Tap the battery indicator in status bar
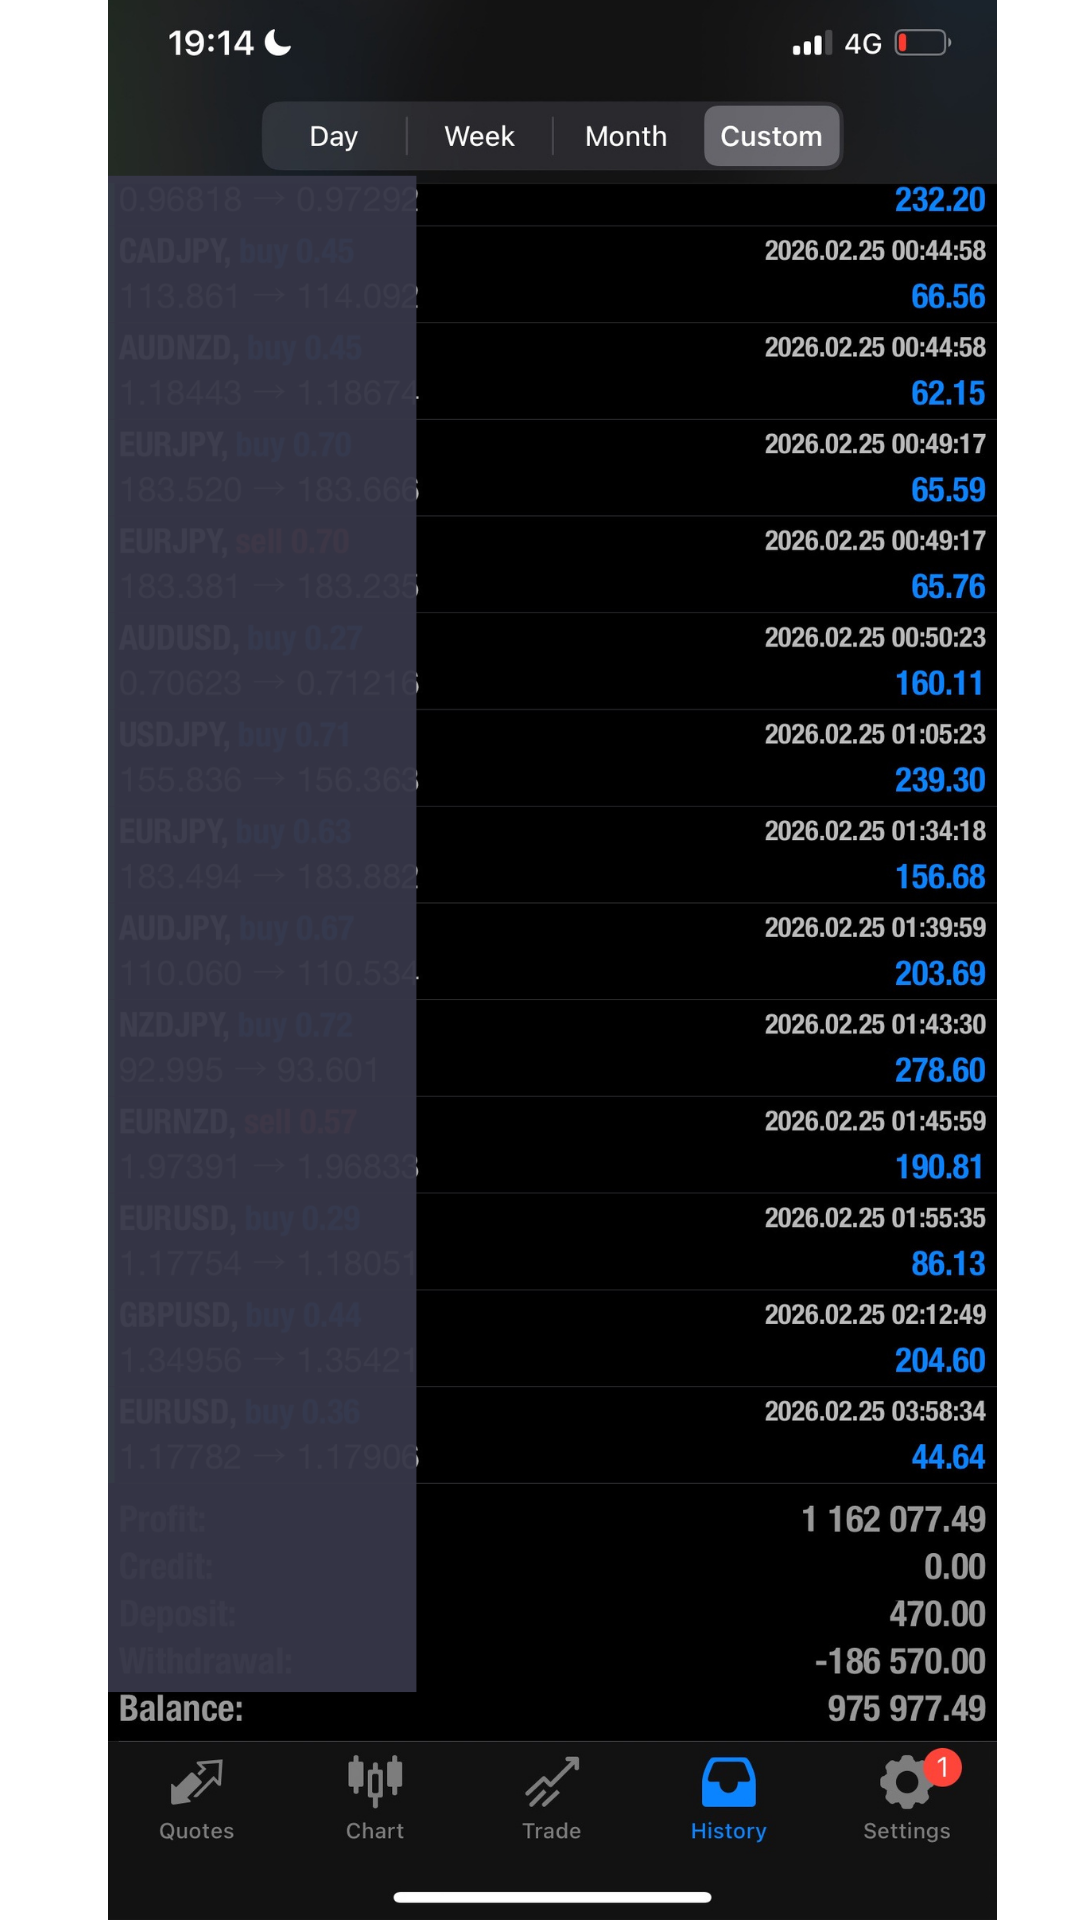 (x=922, y=43)
